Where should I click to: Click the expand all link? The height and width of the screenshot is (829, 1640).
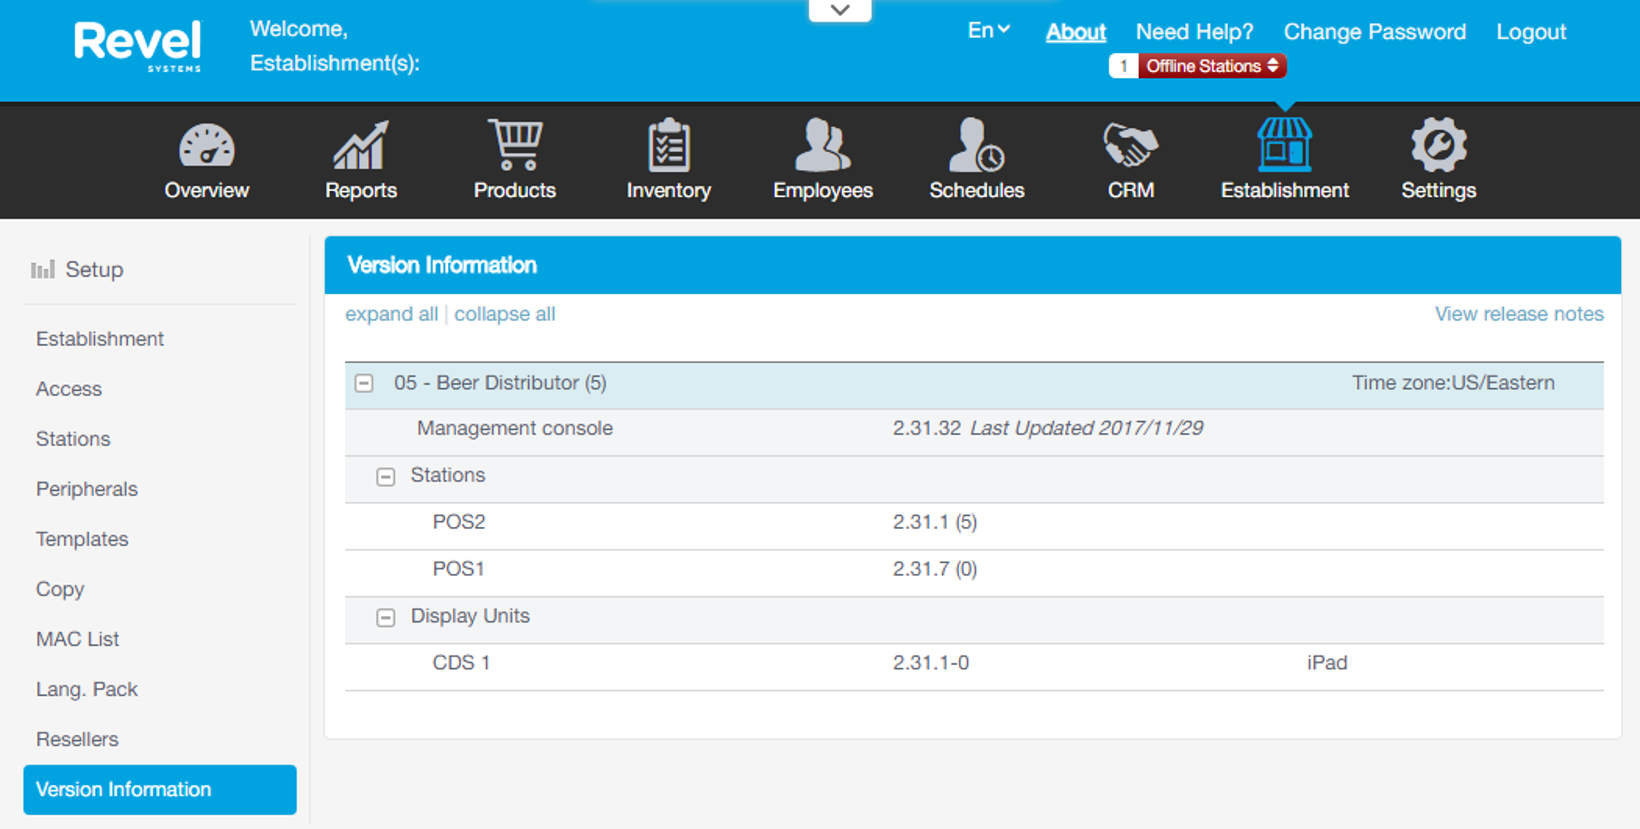(x=392, y=314)
